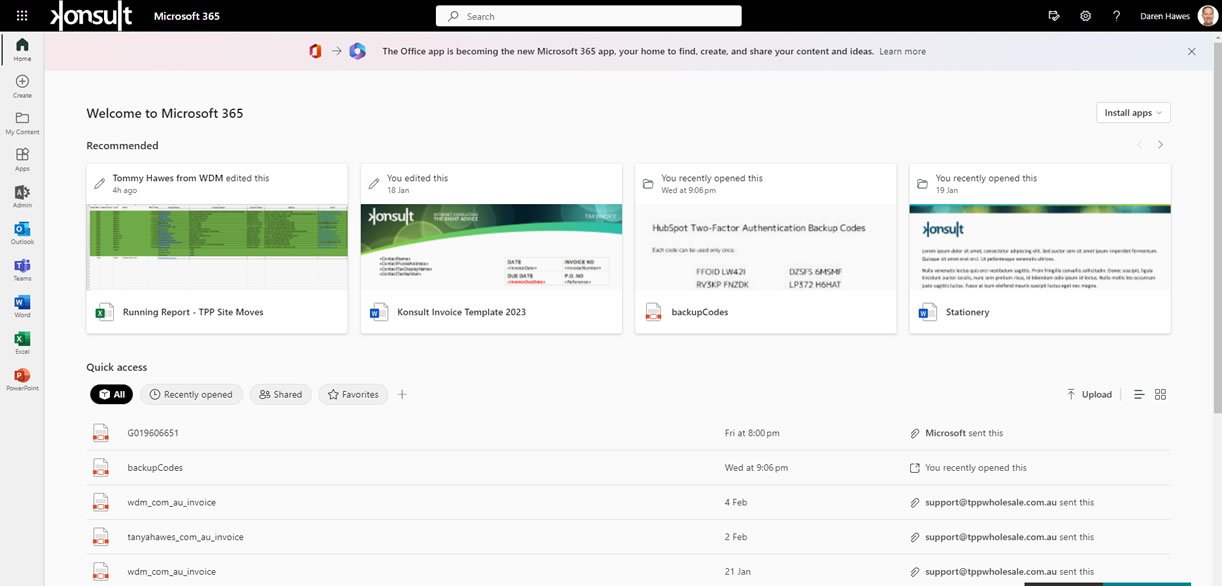The image size is (1222, 586).
Task: Open Word in the sidebar
Action: pyautogui.click(x=22, y=306)
